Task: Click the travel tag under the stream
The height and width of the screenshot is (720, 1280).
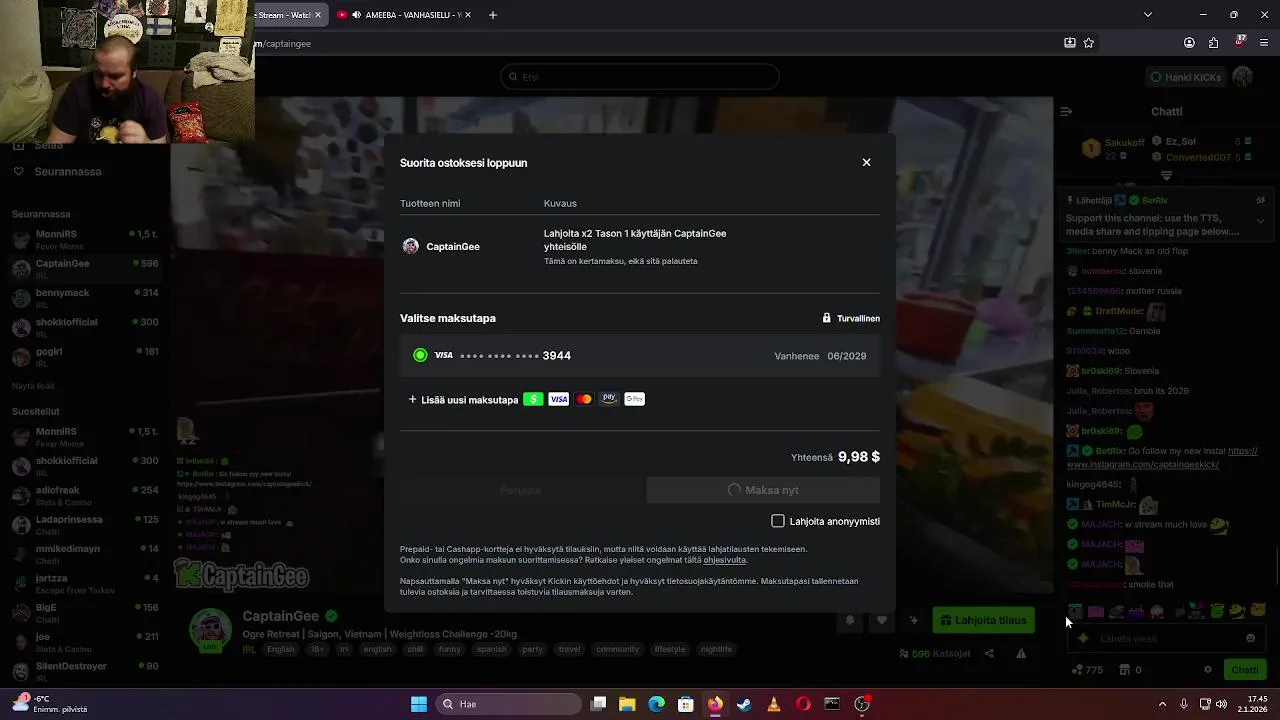Action: (569, 649)
